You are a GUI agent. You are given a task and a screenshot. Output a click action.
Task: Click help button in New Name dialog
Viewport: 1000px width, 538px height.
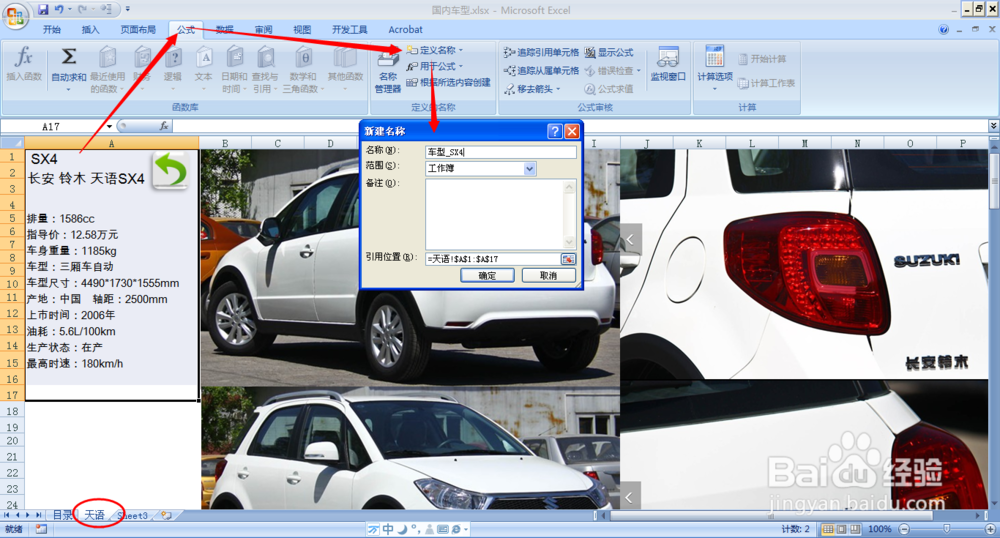coord(555,131)
